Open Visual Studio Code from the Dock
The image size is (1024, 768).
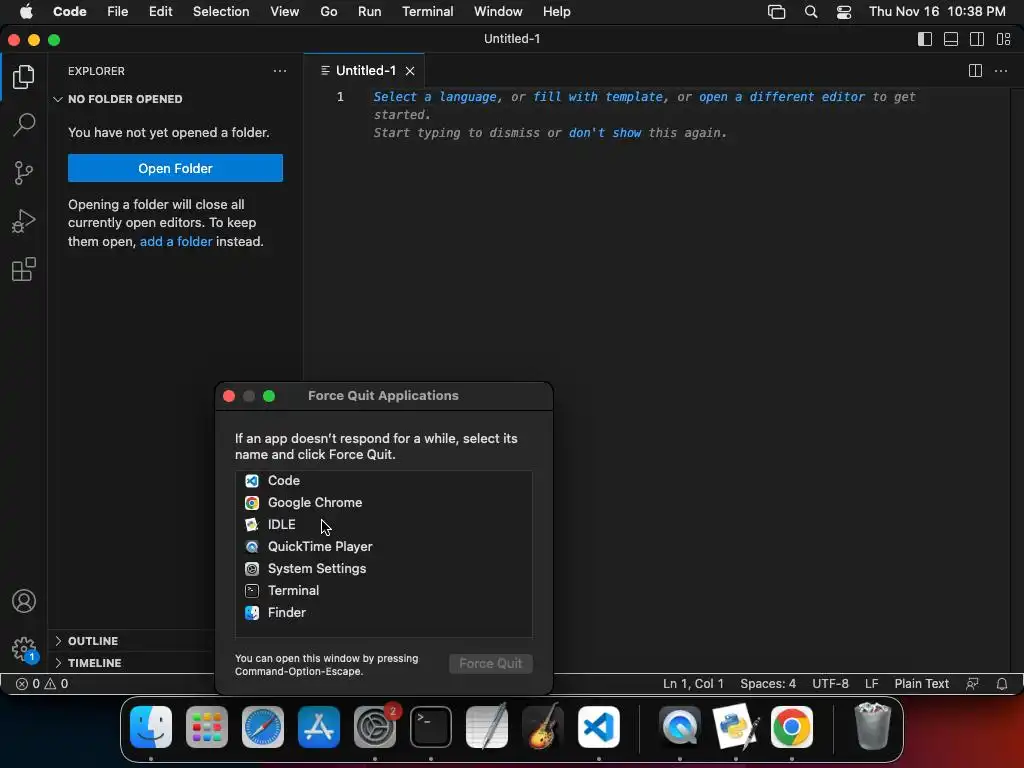(x=599, y=727)
